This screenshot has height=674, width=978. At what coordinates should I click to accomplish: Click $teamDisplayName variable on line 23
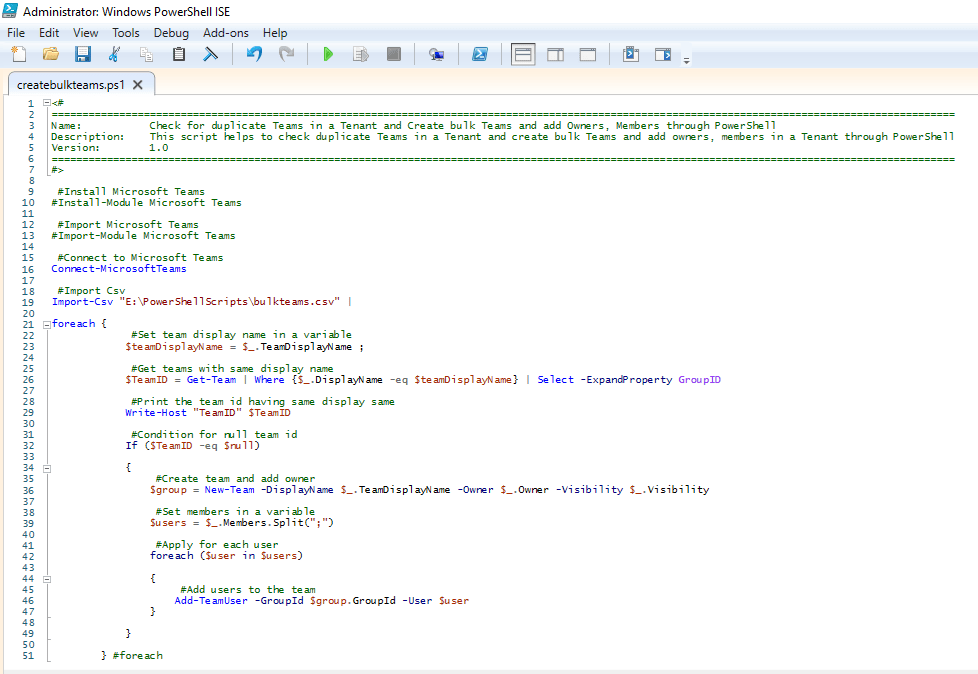[174, 347]
